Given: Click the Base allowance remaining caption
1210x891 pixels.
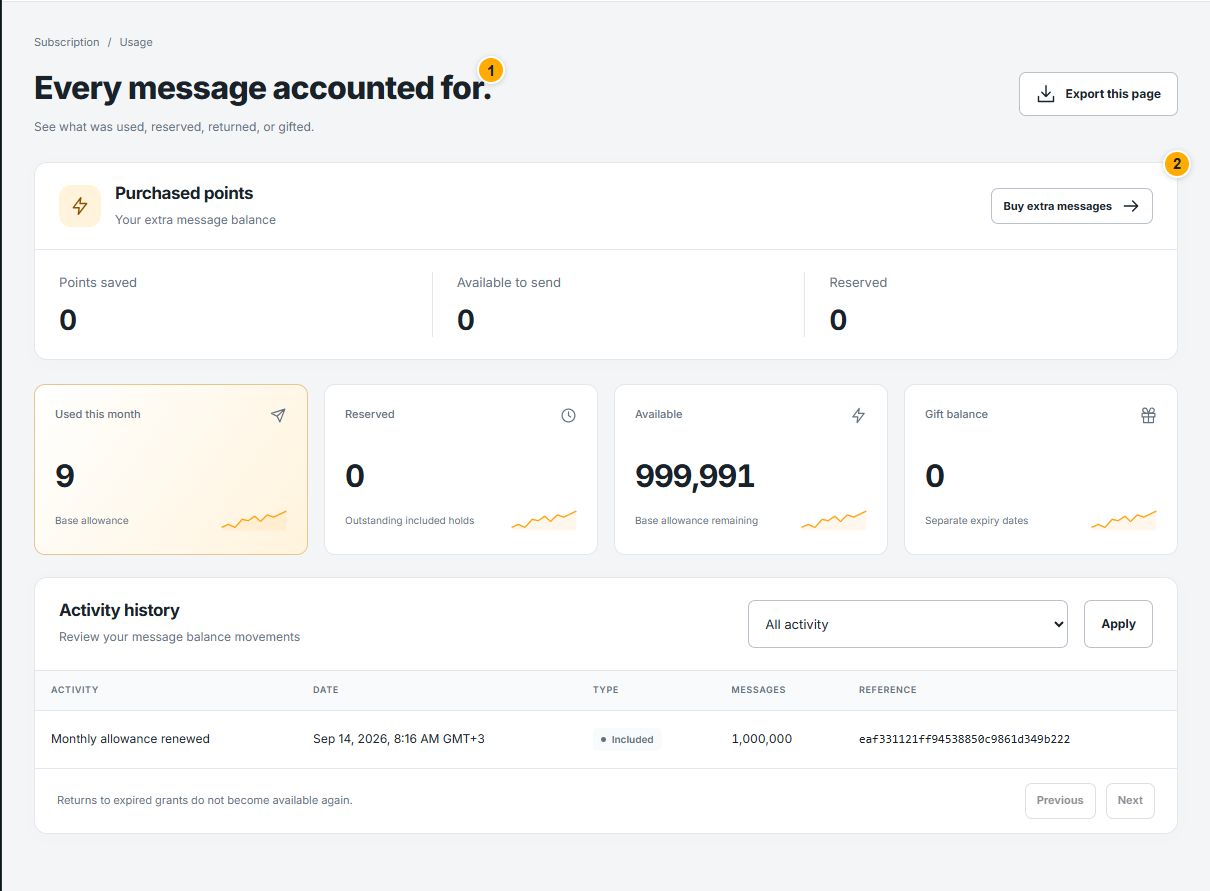Looking at the screenshot, I should click(x=696, y=520).
